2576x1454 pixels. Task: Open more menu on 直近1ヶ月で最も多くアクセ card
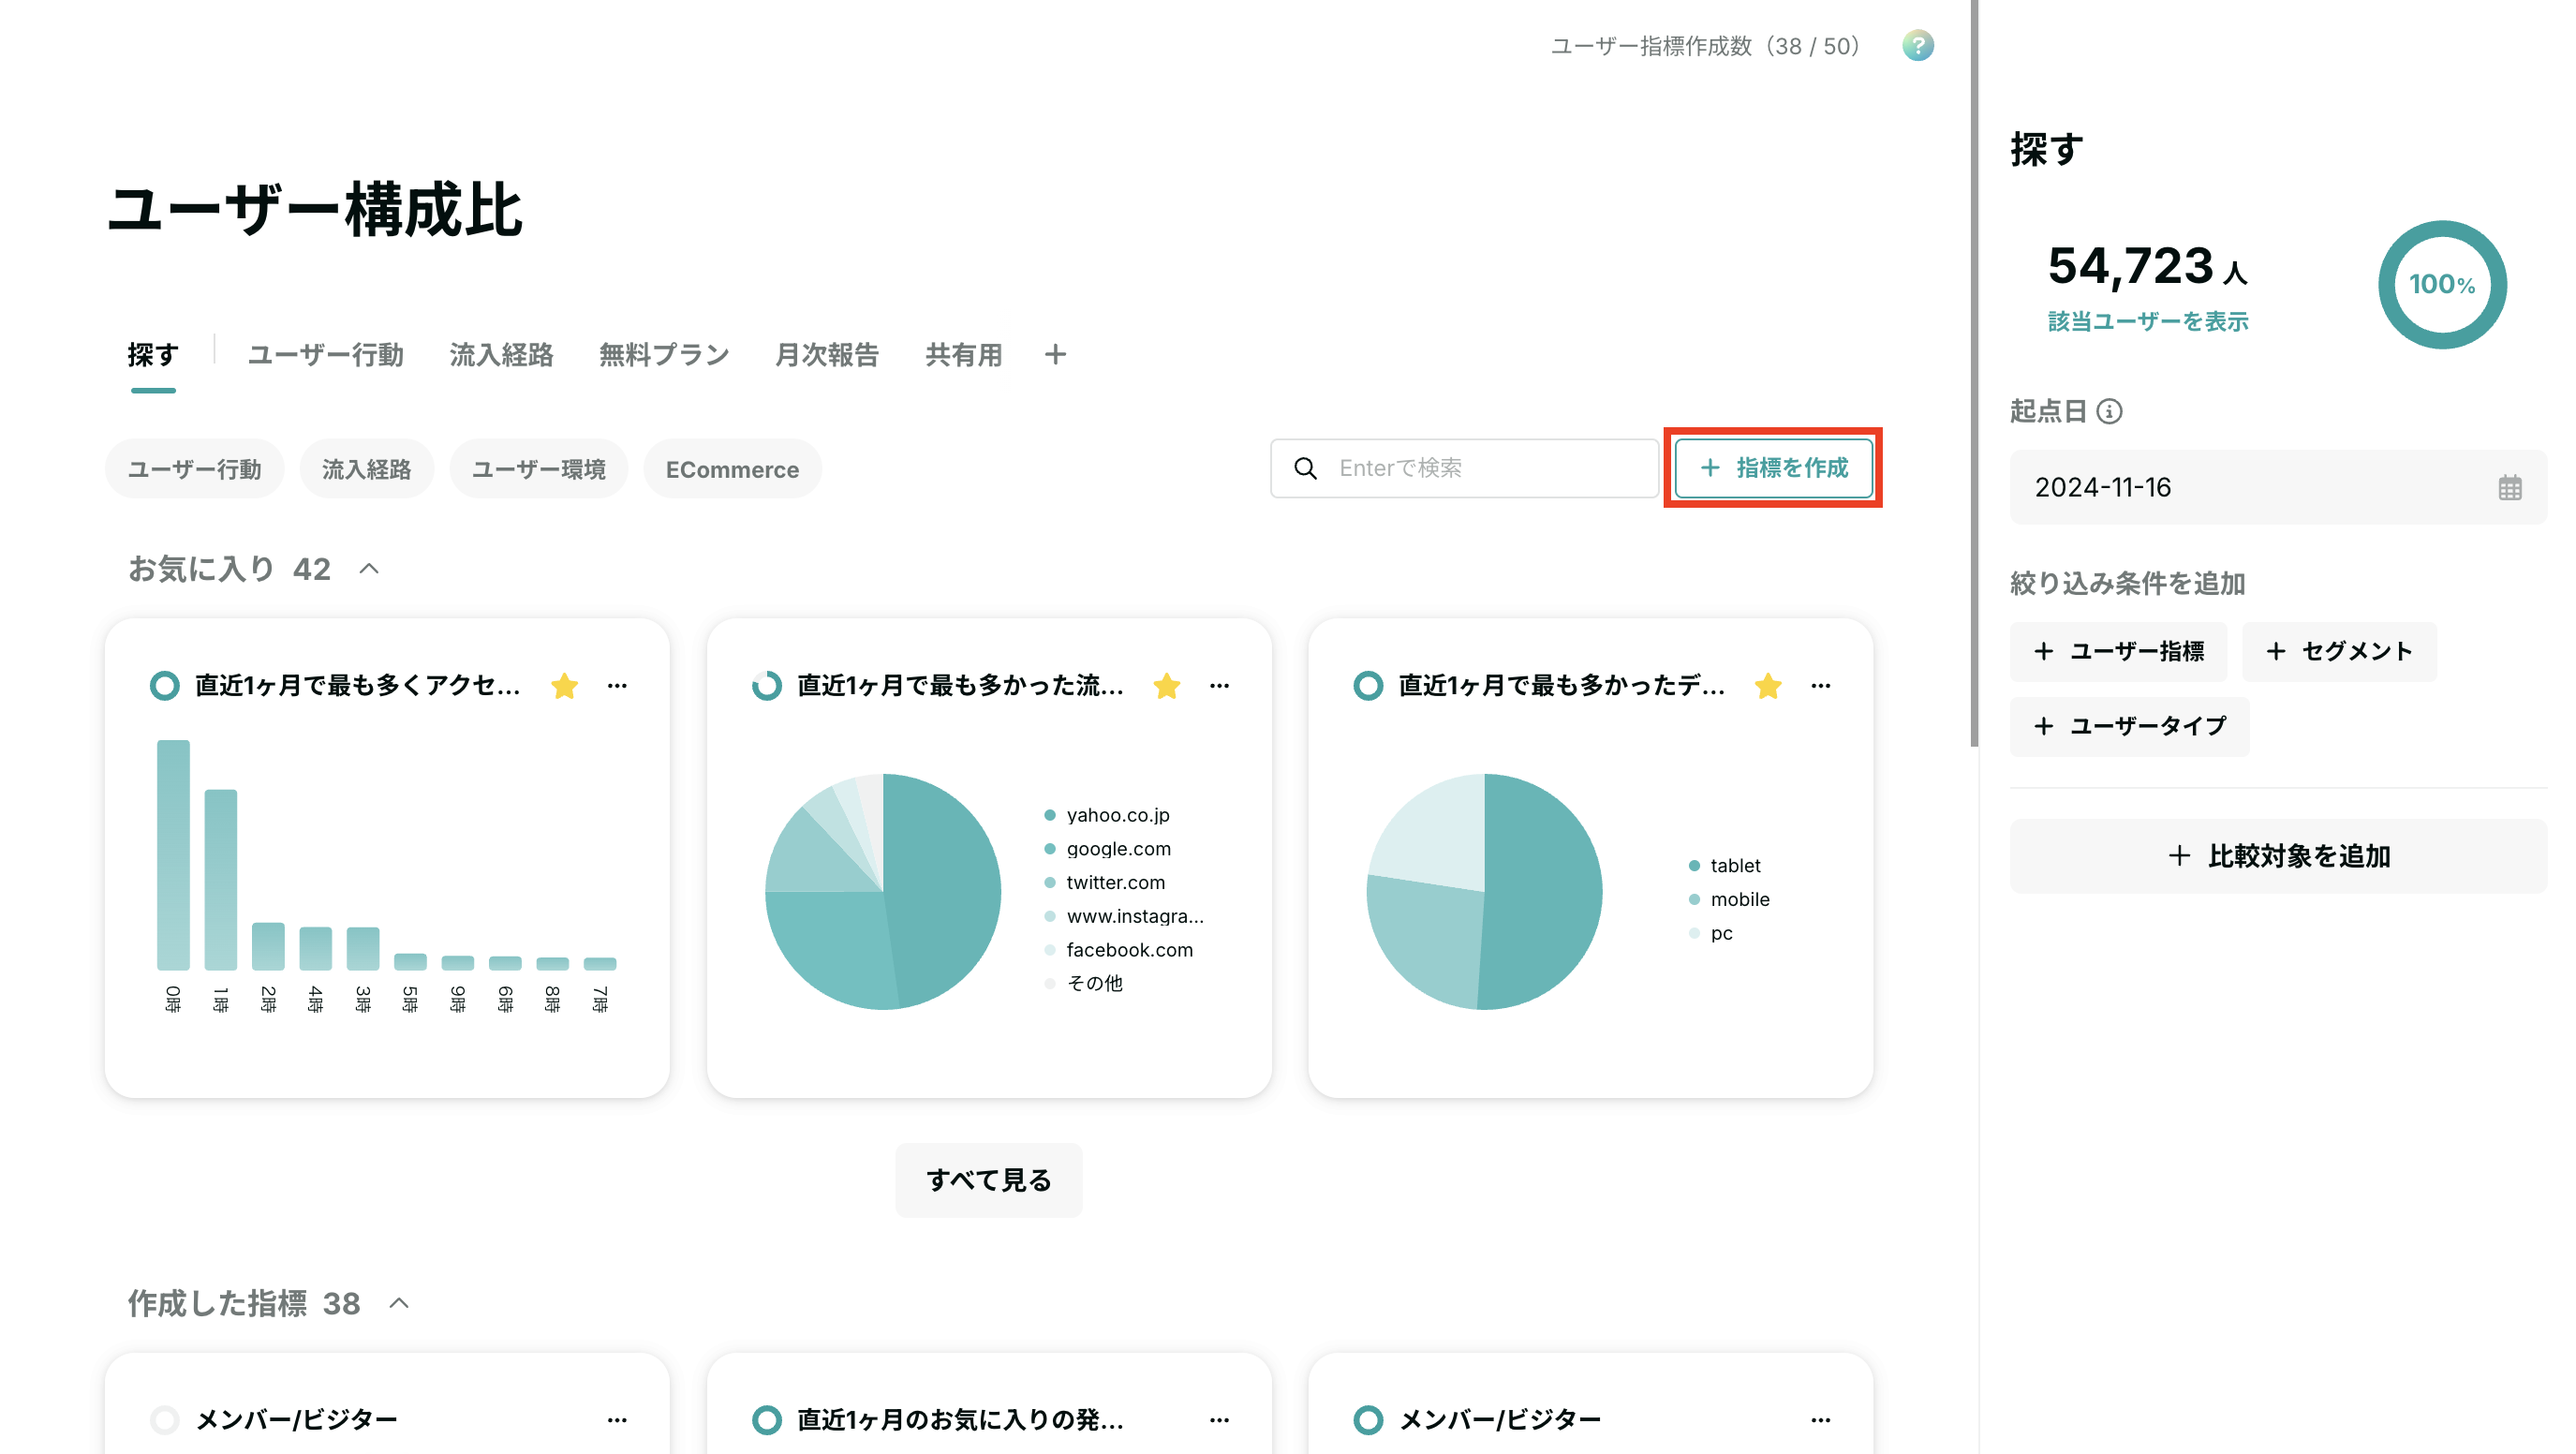point(617,686)
